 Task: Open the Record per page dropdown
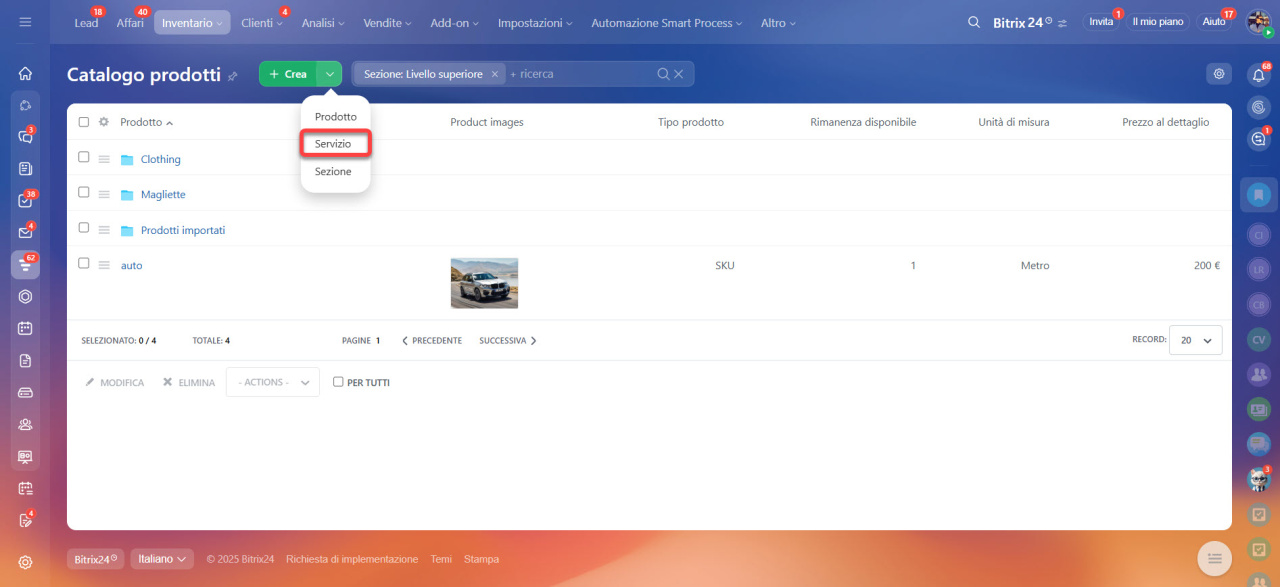click(1195, 340)
